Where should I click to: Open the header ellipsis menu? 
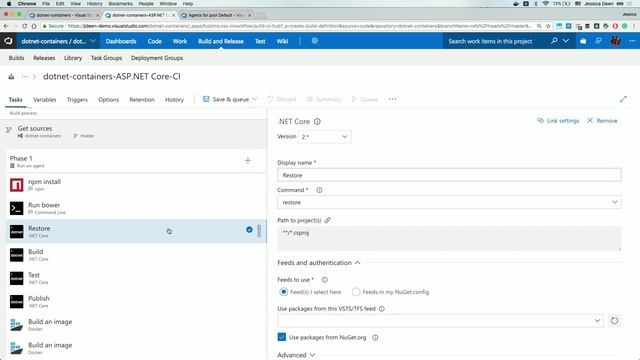(632, 41)
